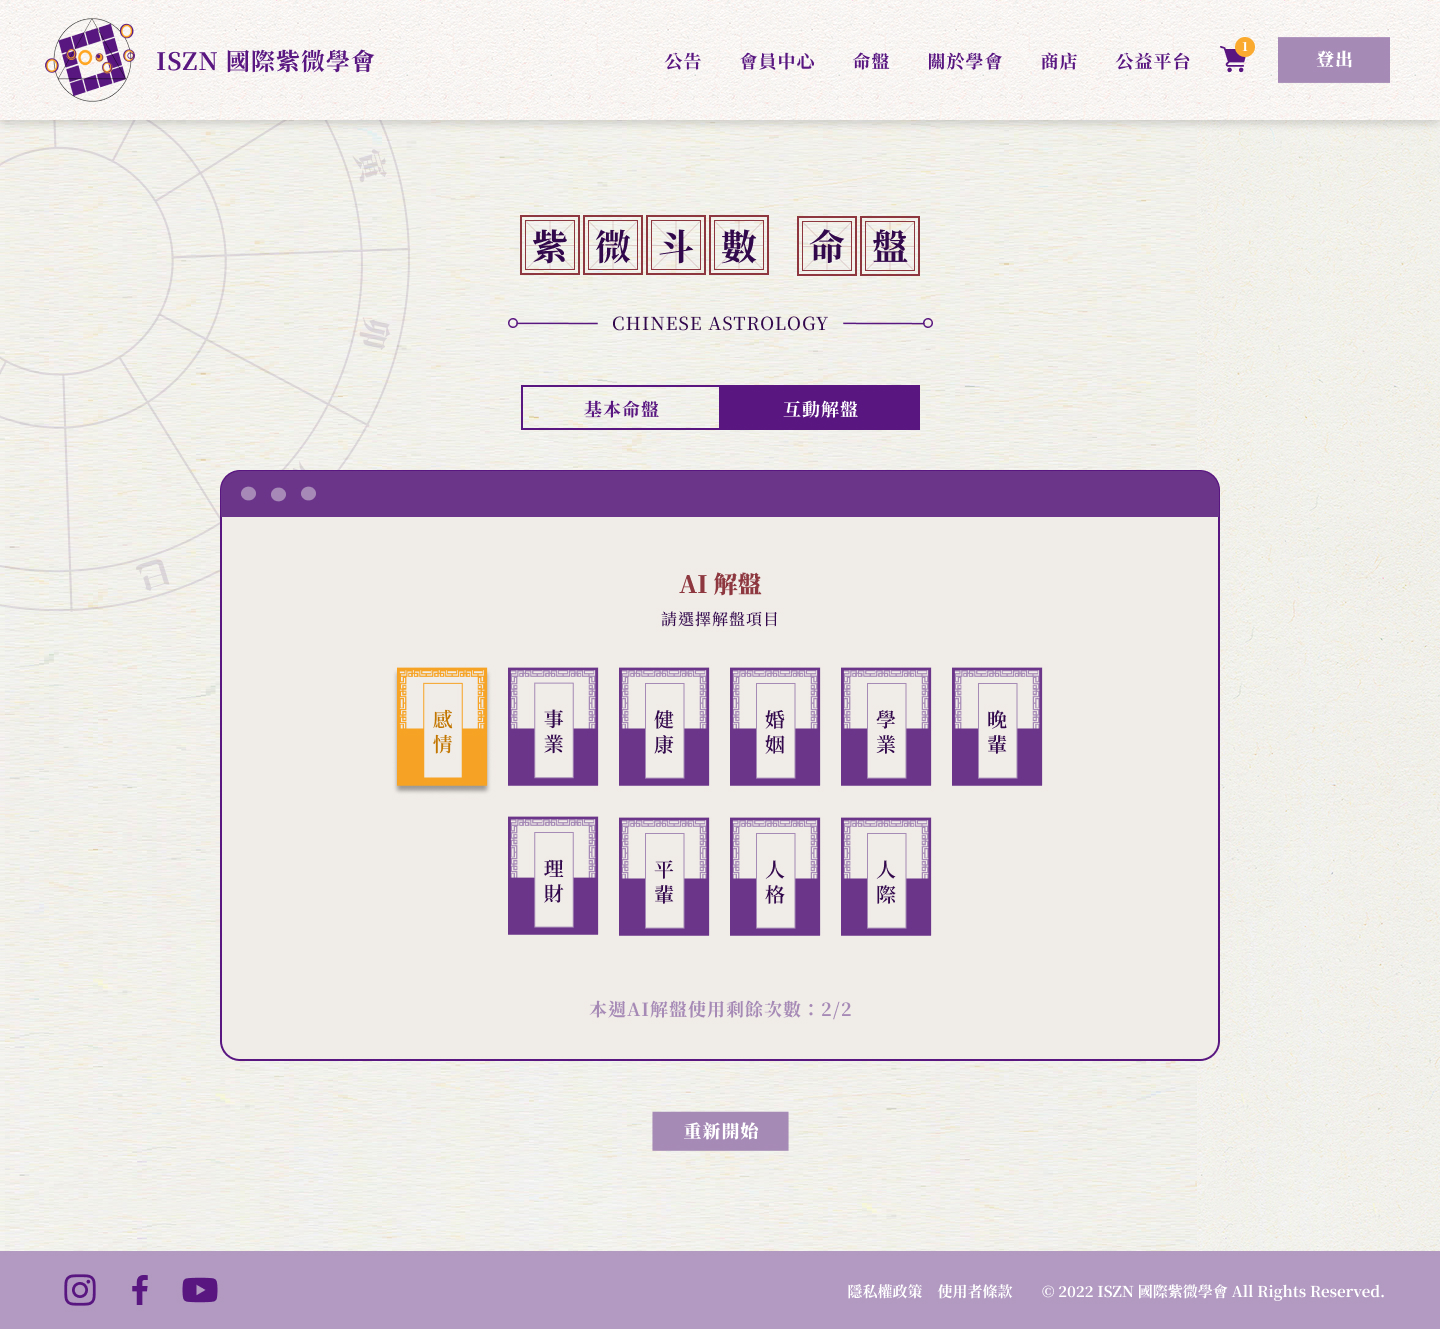This screenshot has width=1440, height=1329.
Task: Click the ISZN purple logo emblem
Action: 90,60
